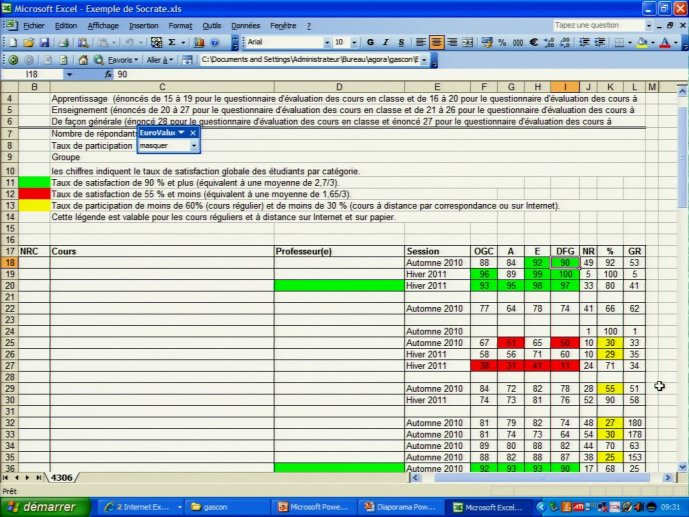Screen dimensions: 689x517
Task: Open the address path dropdown arrow
Action: pyautogui.click(x=424, y=60)
